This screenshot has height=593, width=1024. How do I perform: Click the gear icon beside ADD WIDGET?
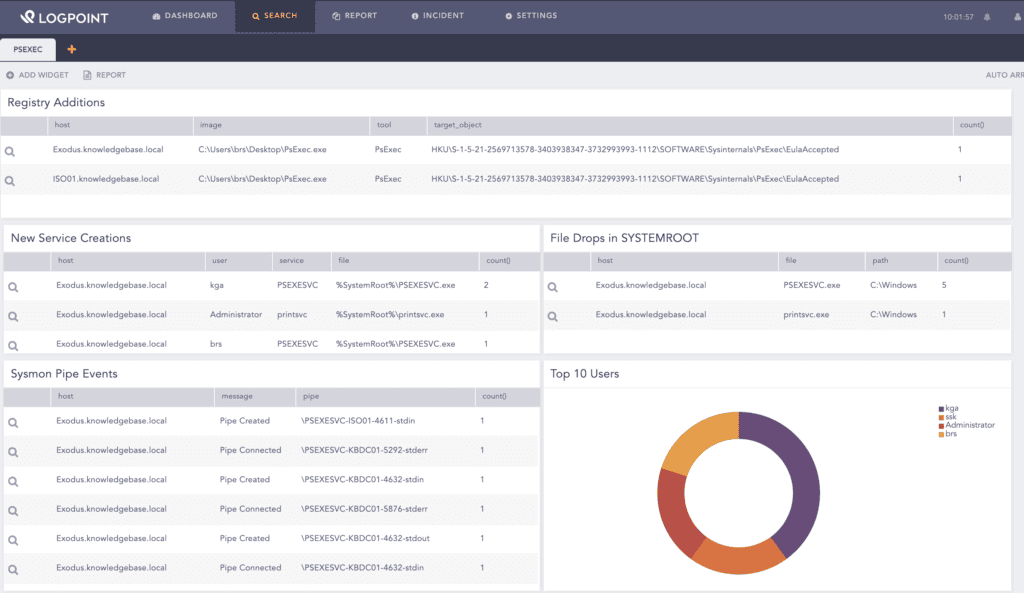pos(12,74)
